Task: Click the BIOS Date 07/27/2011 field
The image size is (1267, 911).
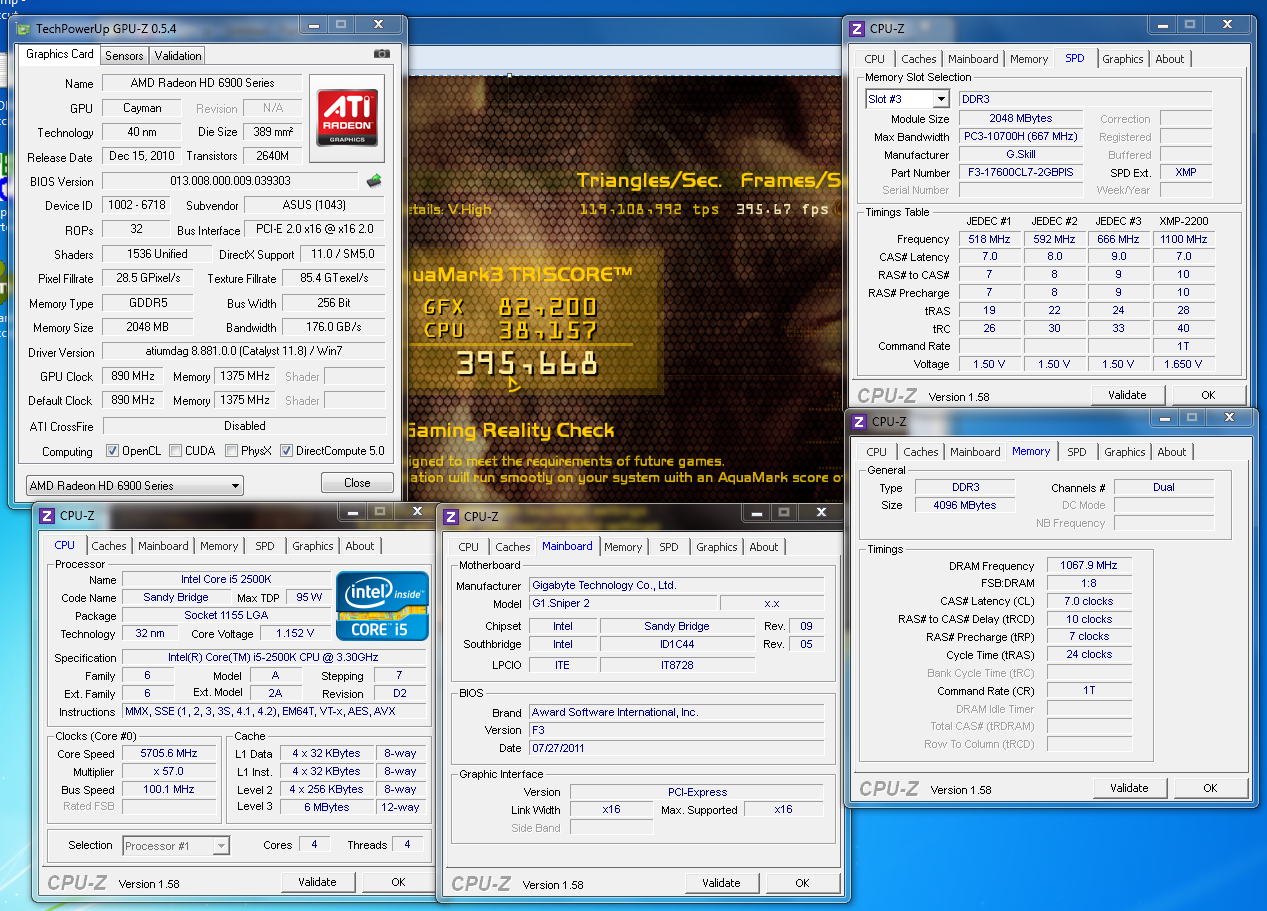Action: click(x=676, y=748)
